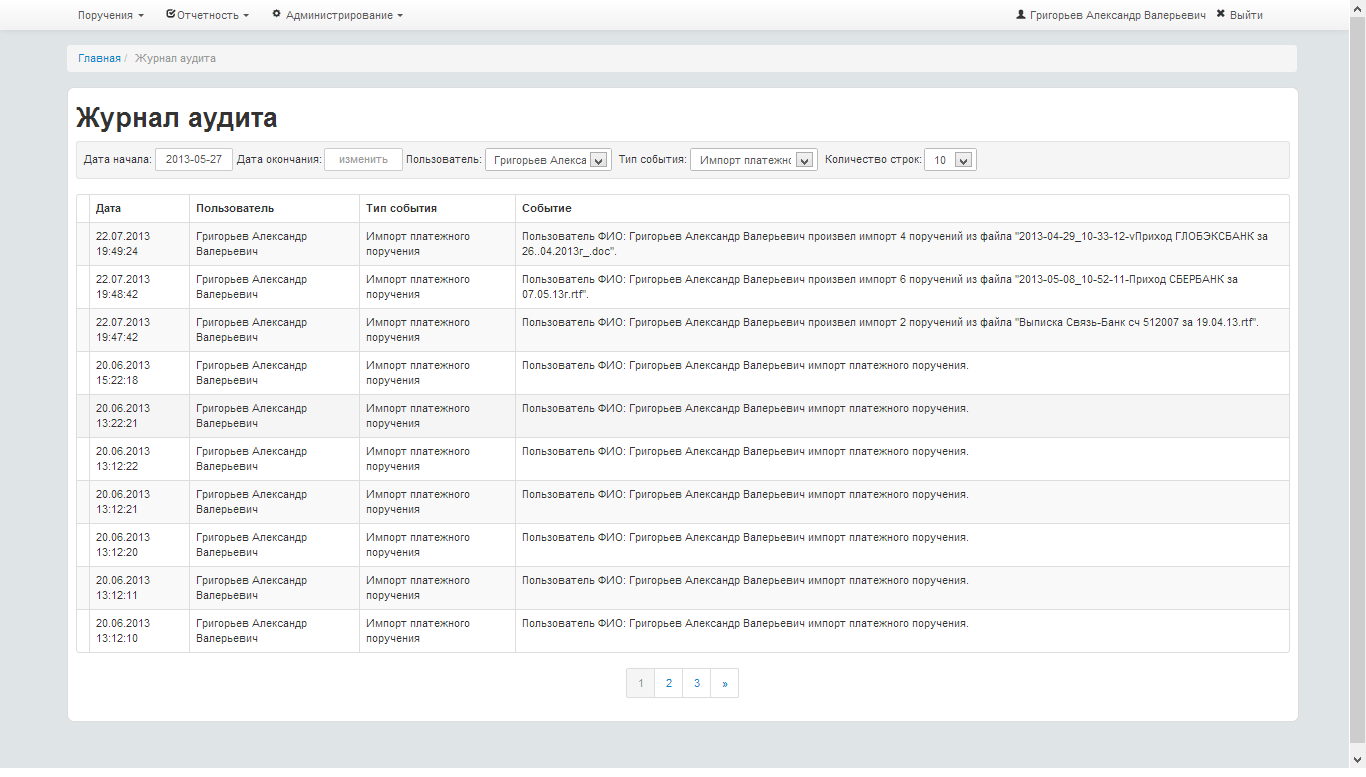Select the 20.06.2013 13:12:10 date cell
The width and height of the screenshot is (1366, 777).
(x=139, y=631)
